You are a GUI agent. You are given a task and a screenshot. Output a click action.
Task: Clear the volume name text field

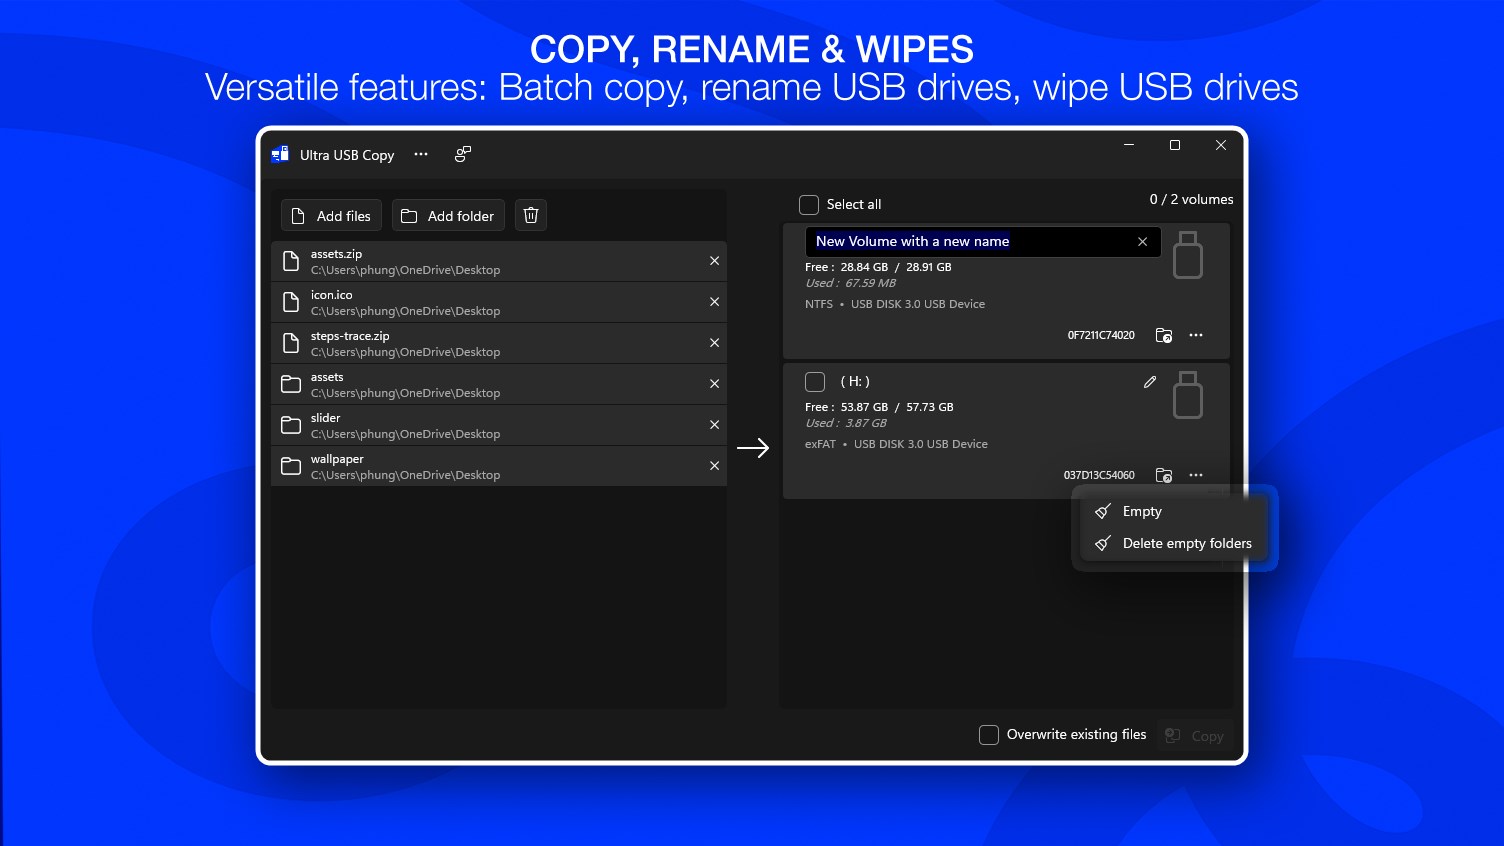click(x=1142, y=242)
